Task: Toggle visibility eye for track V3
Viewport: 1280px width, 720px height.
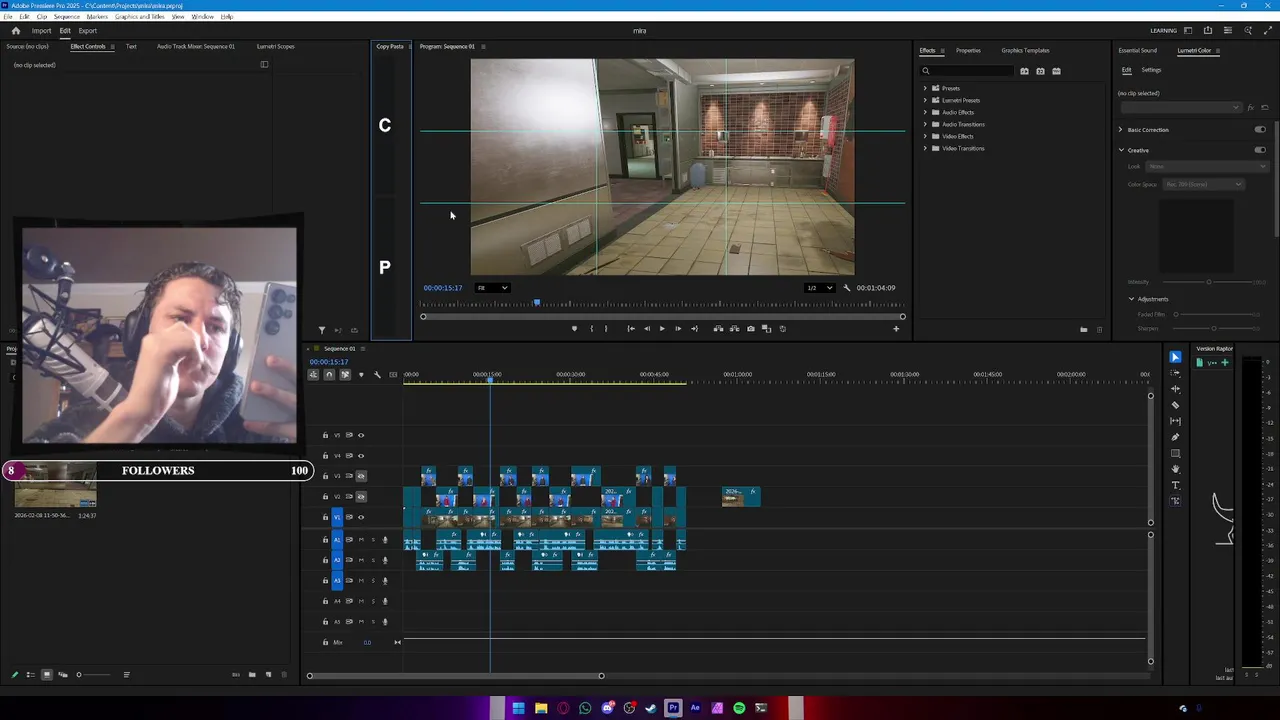Action: pyautogui.click(x=361, y=476)
